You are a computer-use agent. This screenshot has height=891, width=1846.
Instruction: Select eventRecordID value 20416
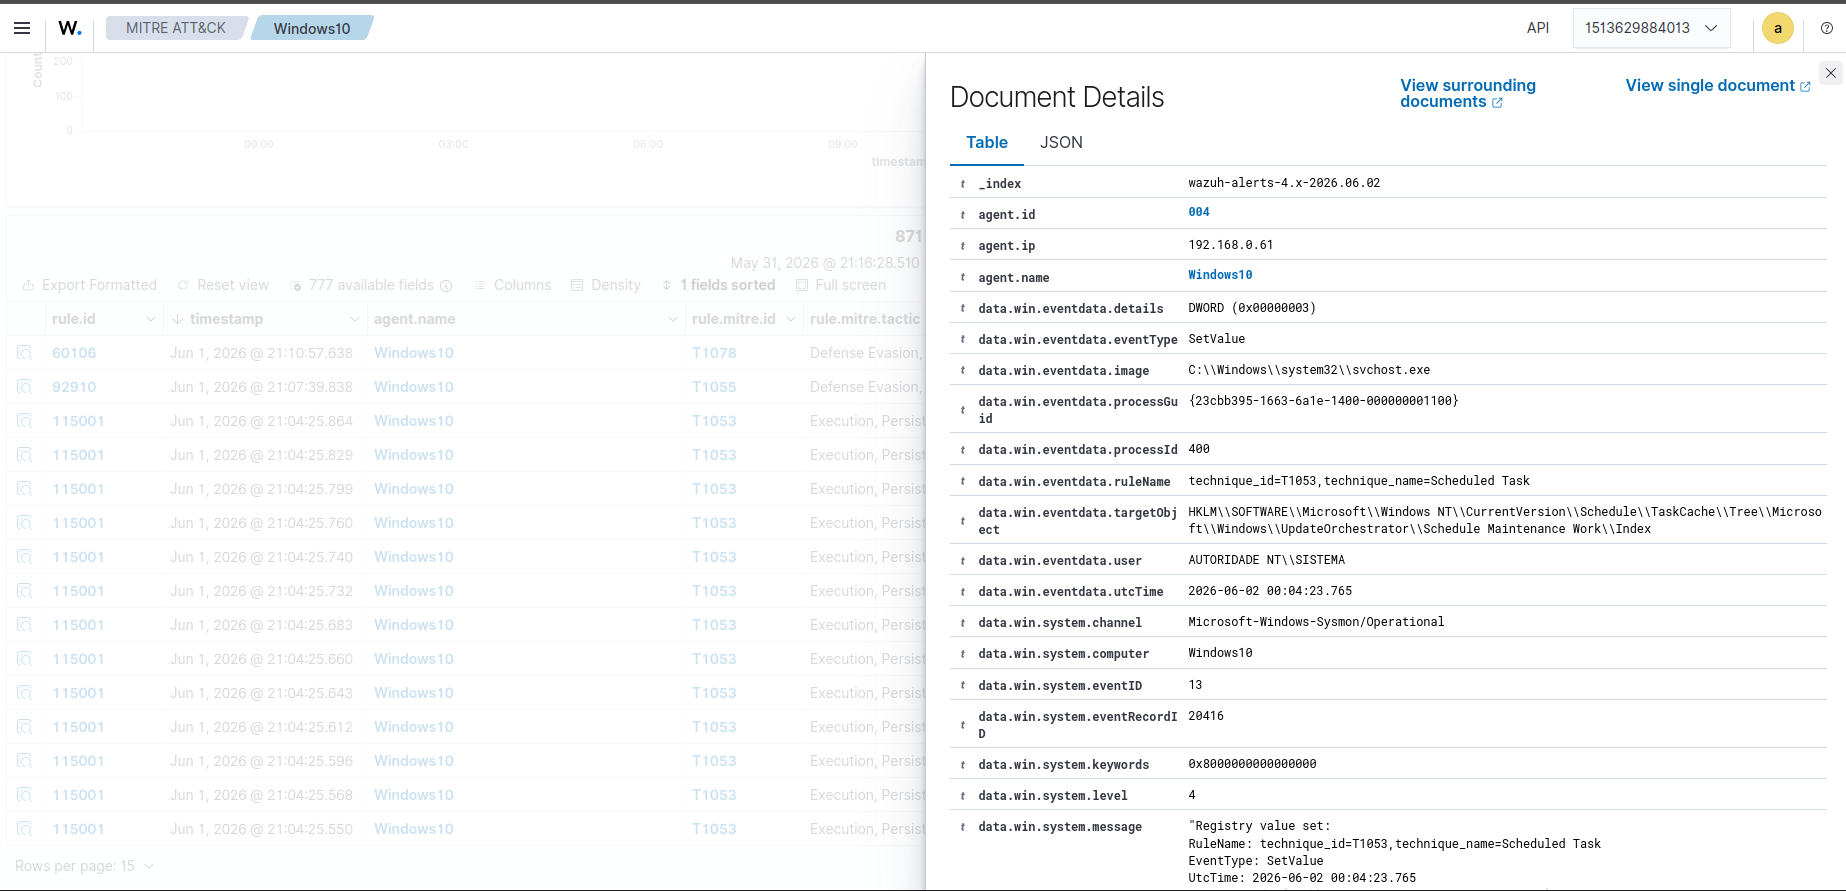(x=1206, y=716)
